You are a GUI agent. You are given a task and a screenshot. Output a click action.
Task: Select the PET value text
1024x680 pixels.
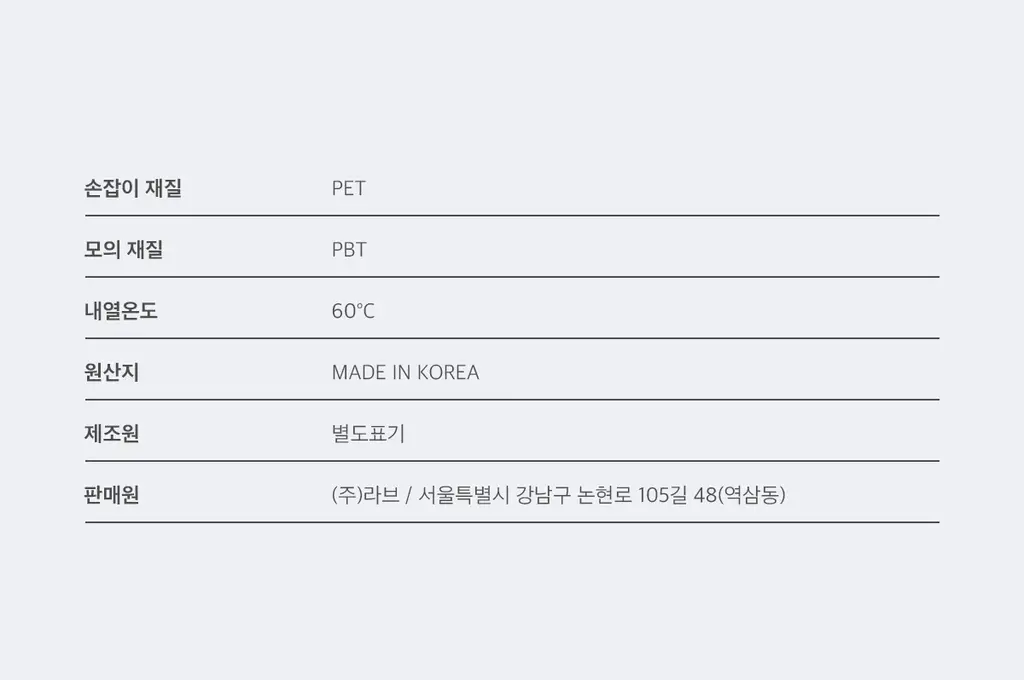click(x=349, y=188)
